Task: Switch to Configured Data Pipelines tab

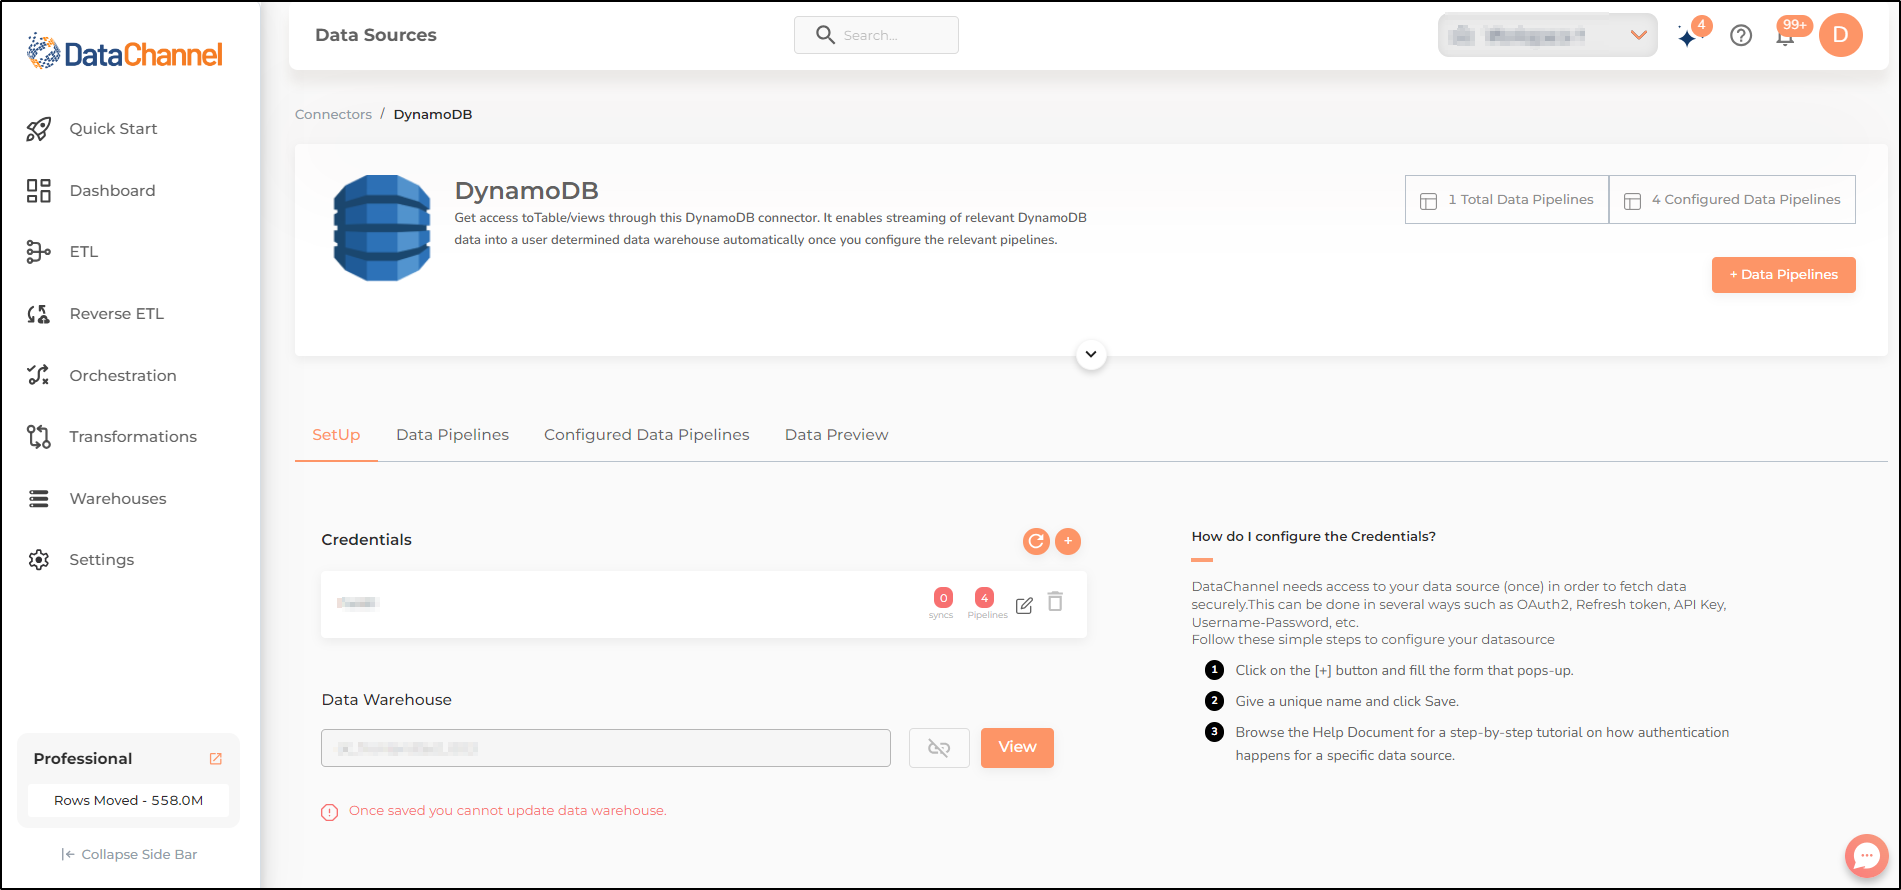Action: tap(647, 435)
